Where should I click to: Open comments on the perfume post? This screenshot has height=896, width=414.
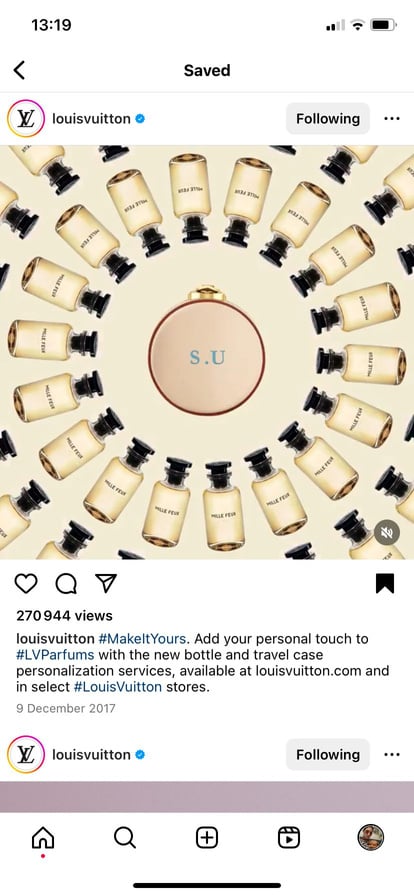coord(66,583)
